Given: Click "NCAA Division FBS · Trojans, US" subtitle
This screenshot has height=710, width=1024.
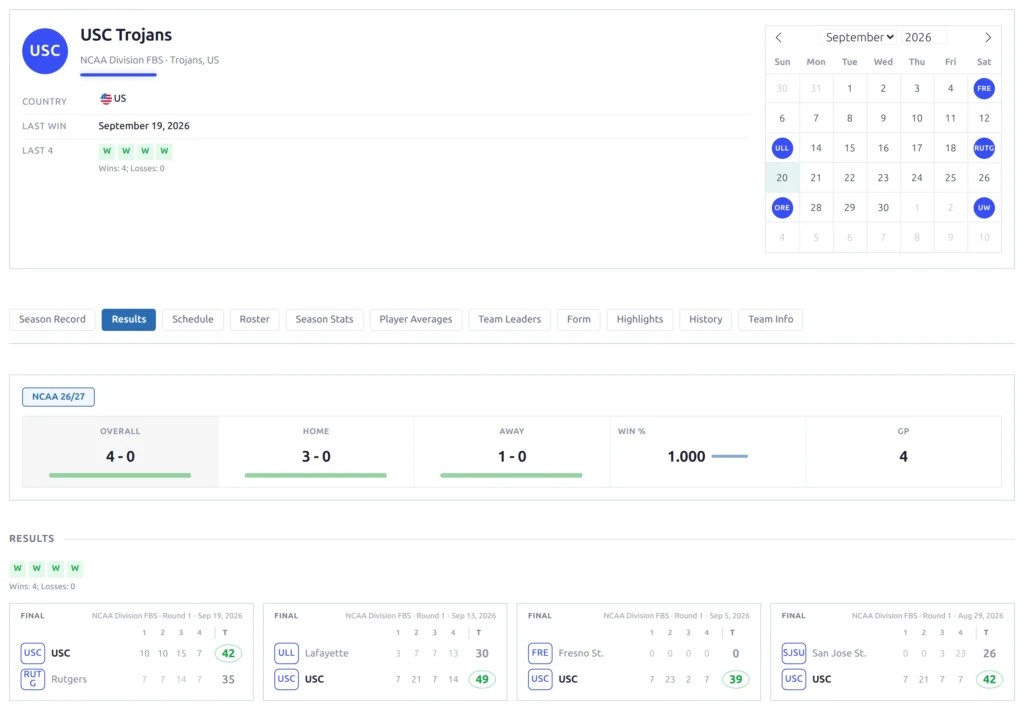Looking at the screenshot, I should point(150,60).
